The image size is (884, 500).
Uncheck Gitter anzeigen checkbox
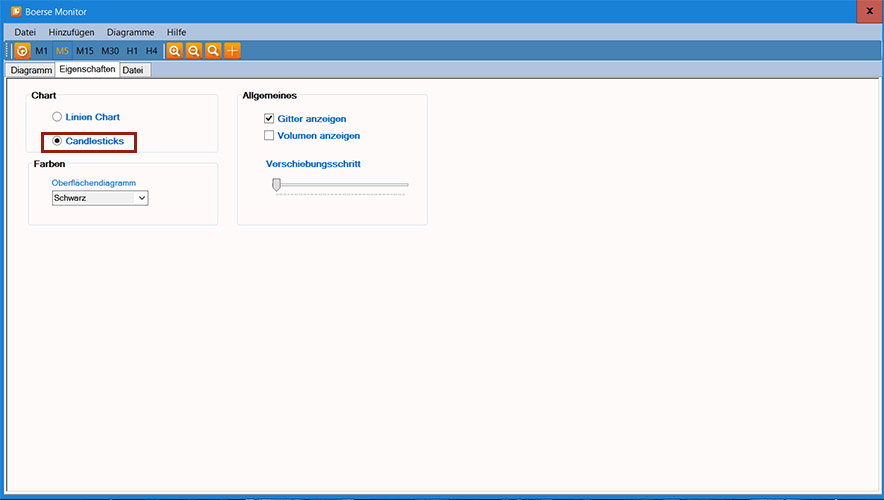pyautogui.click(x=269, y=118)
